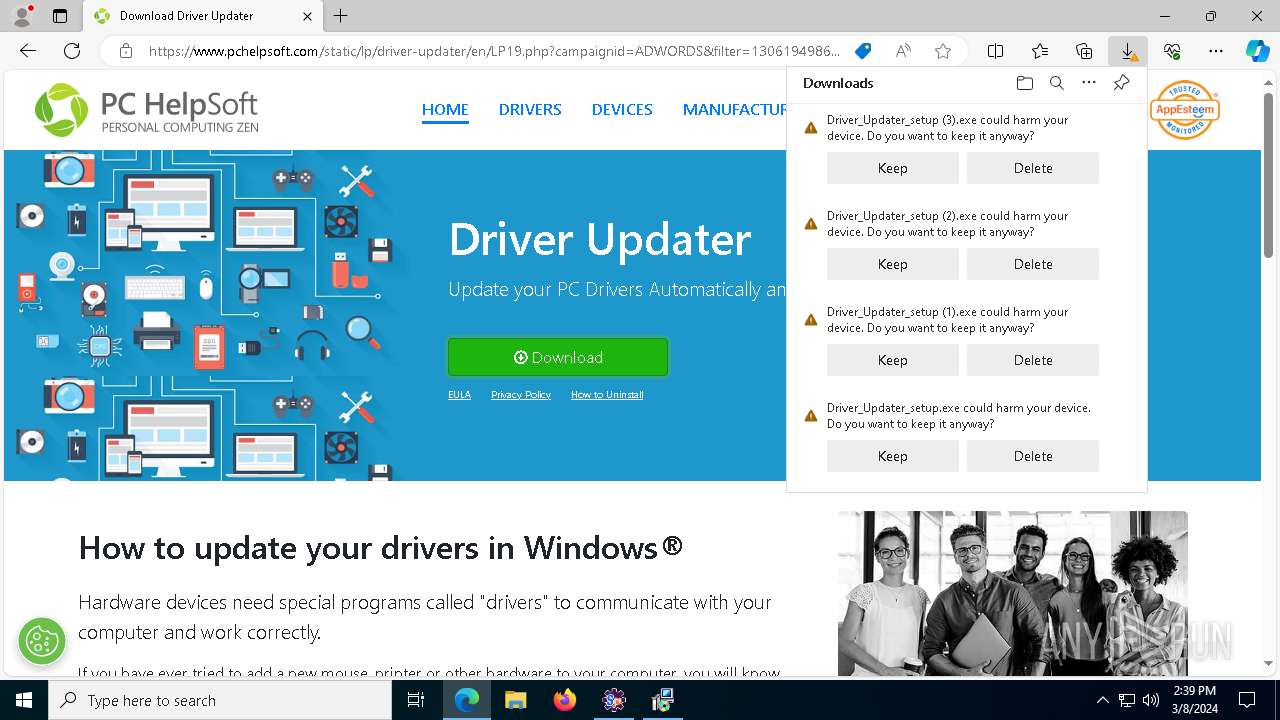Launch Firefox from taskbar
This screenshot has width=1280, height=720.
(565, 700)
